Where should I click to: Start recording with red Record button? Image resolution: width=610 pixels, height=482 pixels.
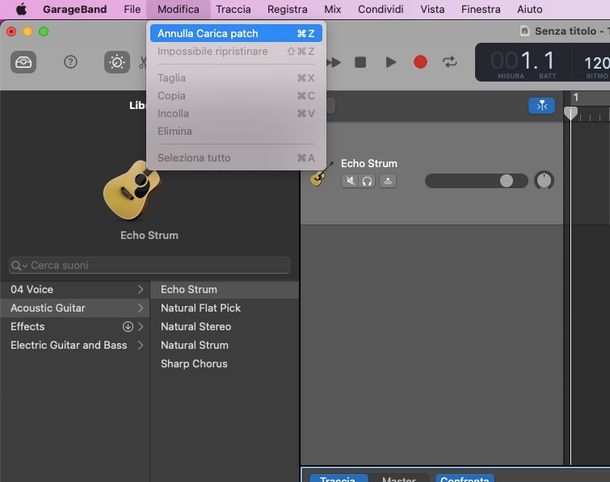420,62
